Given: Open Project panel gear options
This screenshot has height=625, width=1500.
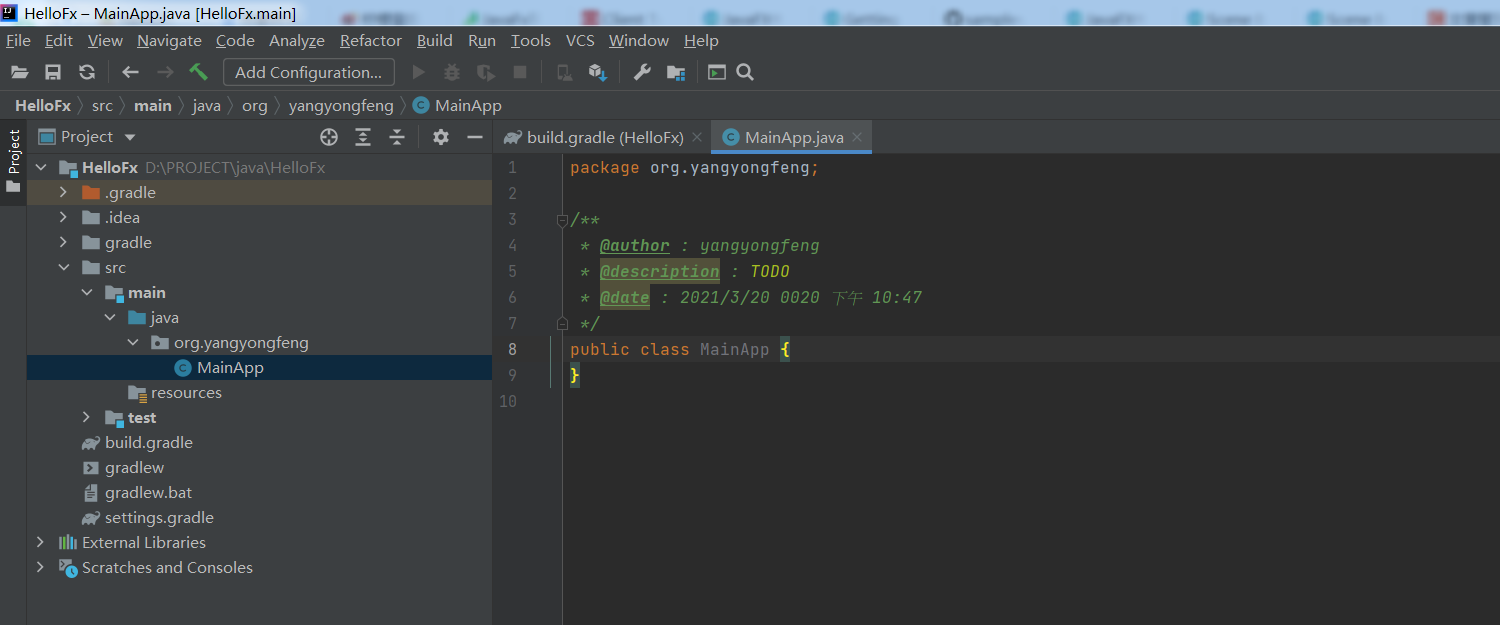Looking at the screenshot, I should pos(441,137).
